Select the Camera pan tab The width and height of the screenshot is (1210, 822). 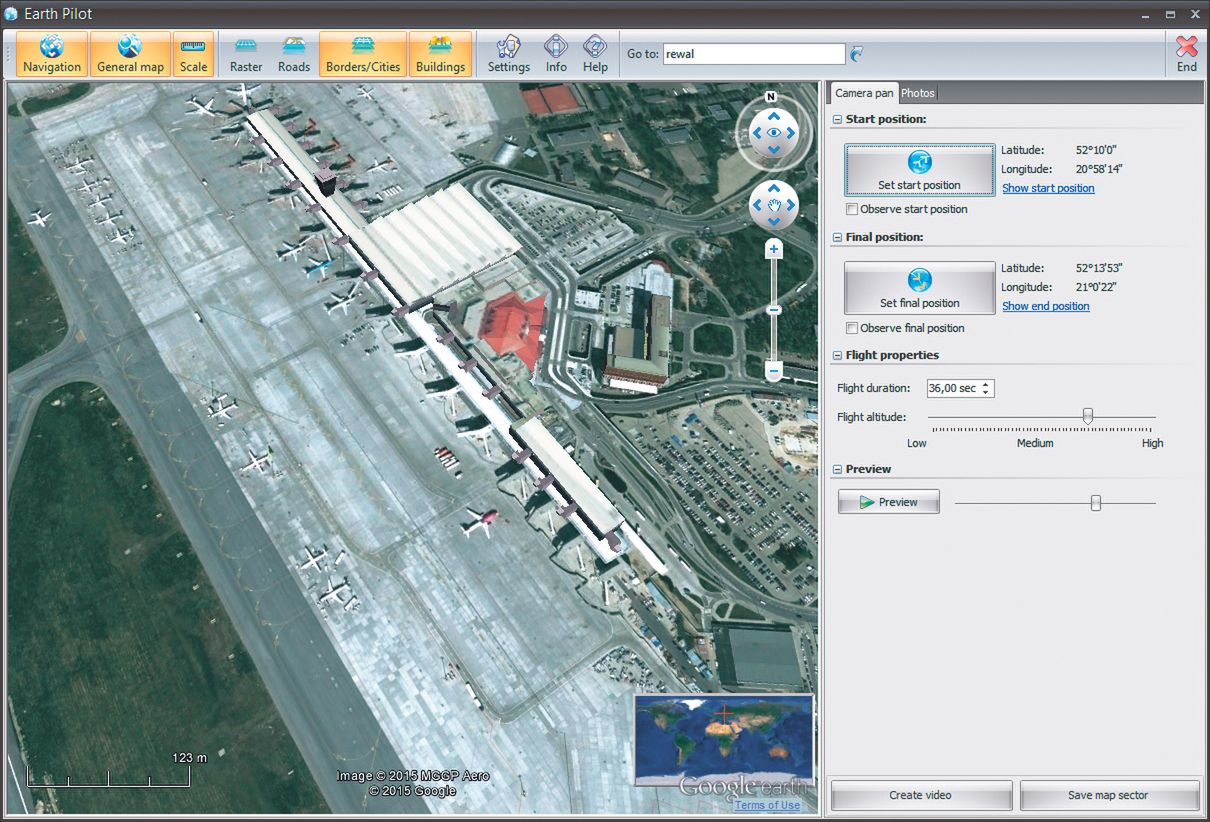coord(864,93)
